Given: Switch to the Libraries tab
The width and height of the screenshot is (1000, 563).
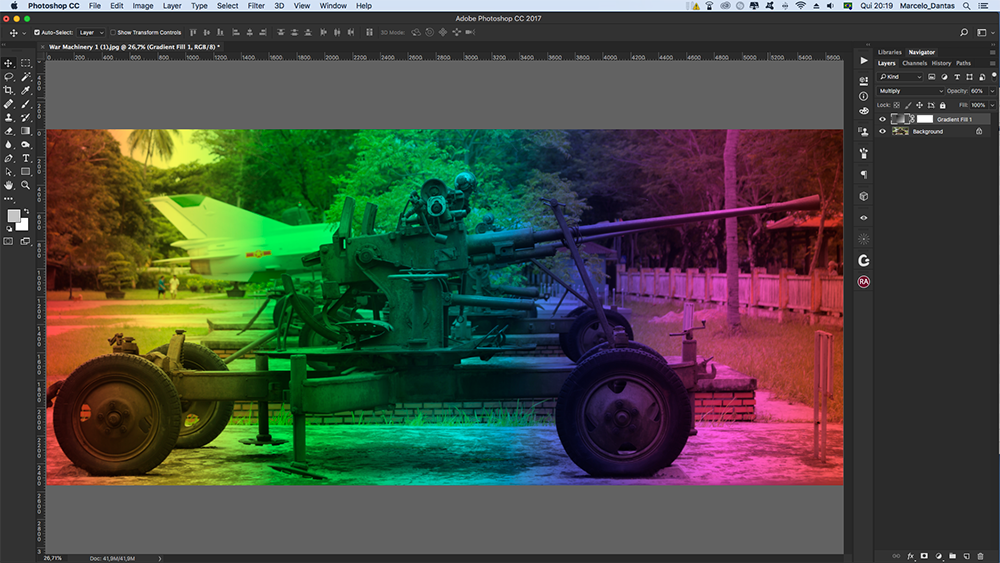Looking at the screenshot, I should pos(890,52).
